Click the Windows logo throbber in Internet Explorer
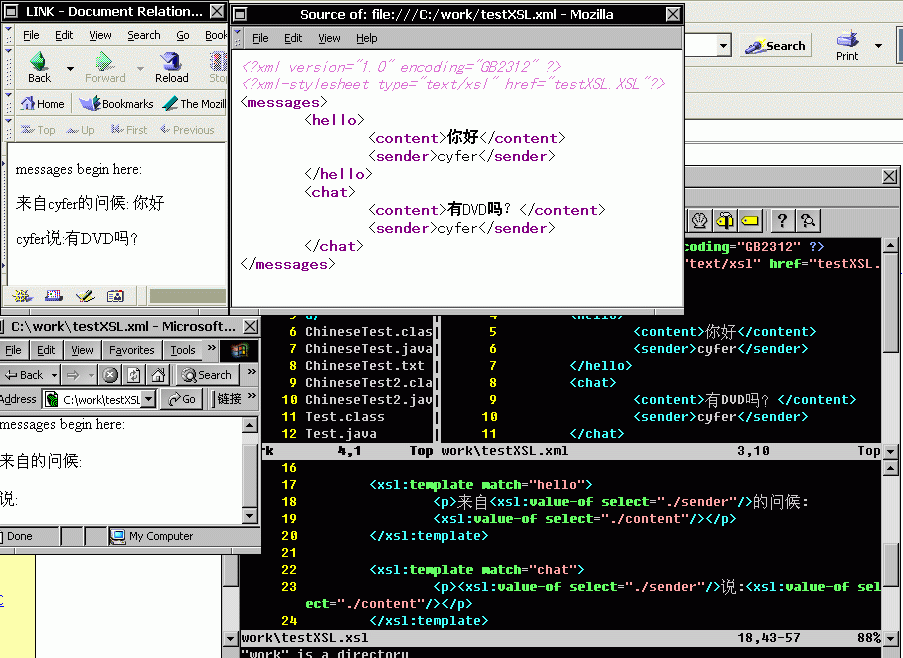This screenshot has width=903, height=658. coord(239,350)
